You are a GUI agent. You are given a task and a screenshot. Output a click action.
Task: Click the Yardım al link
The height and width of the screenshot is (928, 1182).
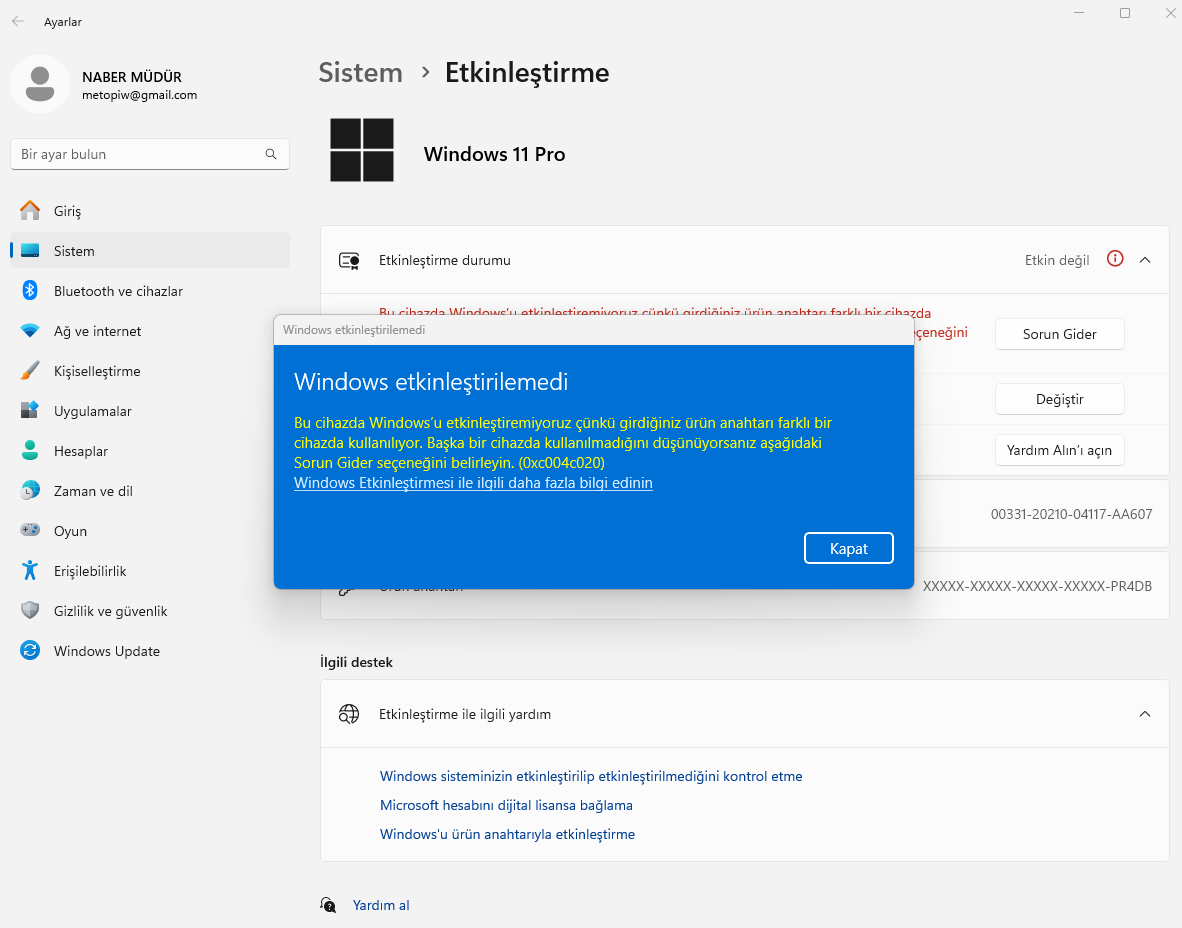click(x=381, y=905)
